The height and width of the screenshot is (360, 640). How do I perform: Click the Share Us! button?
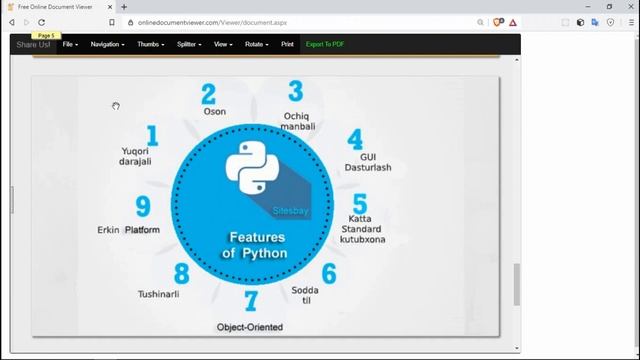33,44
